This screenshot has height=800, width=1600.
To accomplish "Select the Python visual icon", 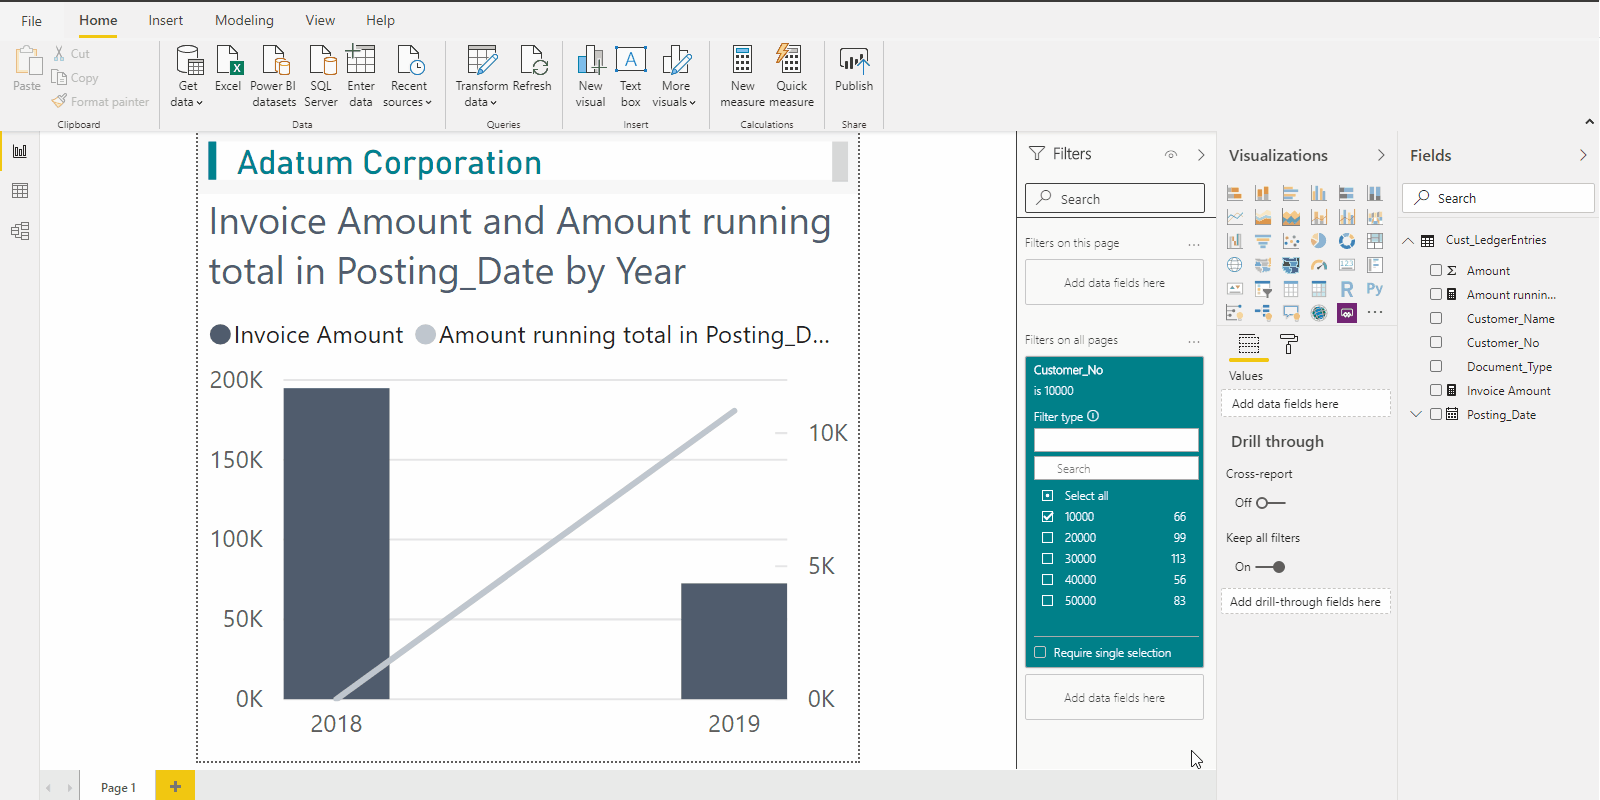I will pos(1375,289).
